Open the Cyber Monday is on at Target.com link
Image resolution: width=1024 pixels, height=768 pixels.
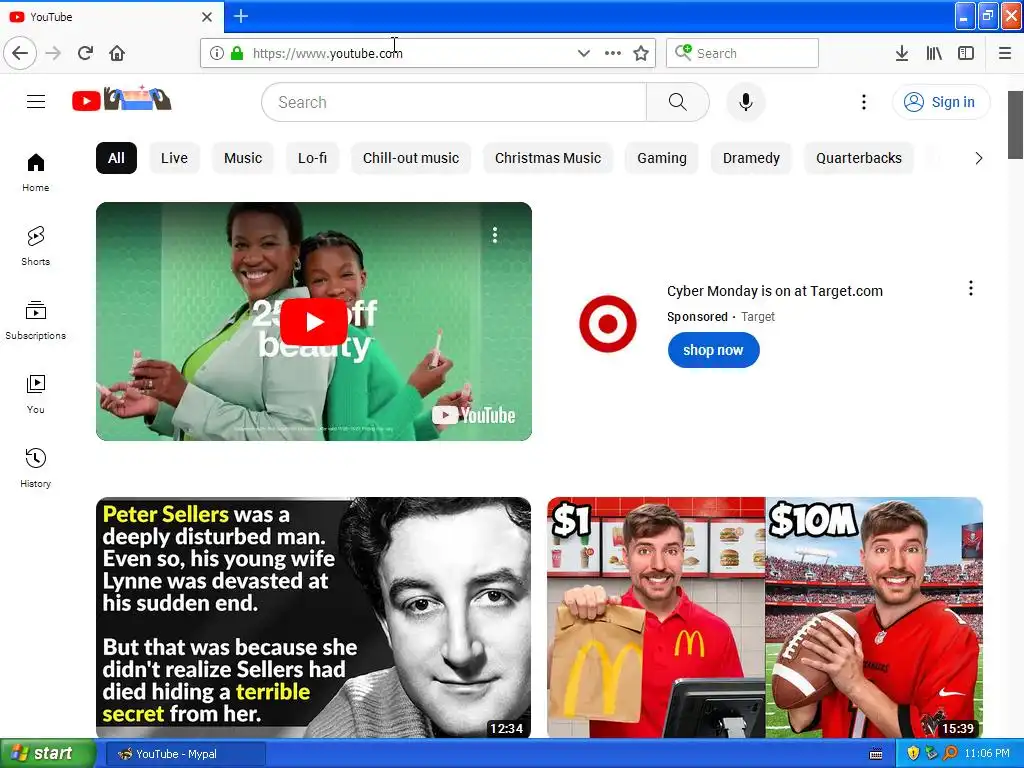pos(775,291)
